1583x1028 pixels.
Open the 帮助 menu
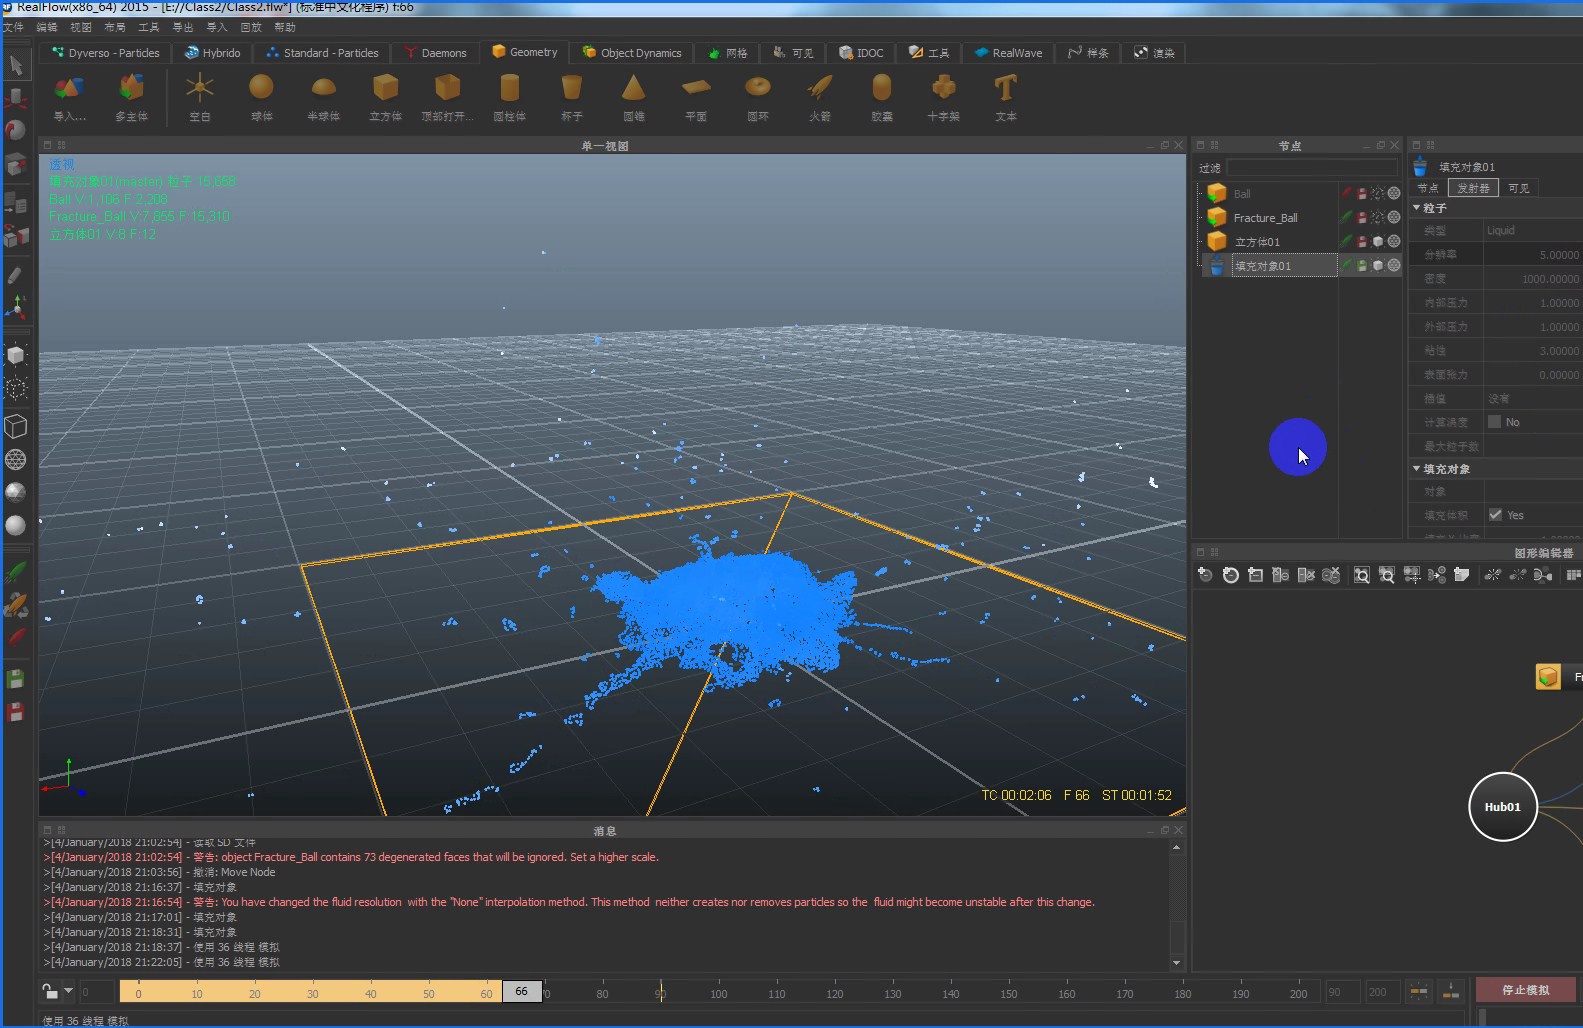285,27
